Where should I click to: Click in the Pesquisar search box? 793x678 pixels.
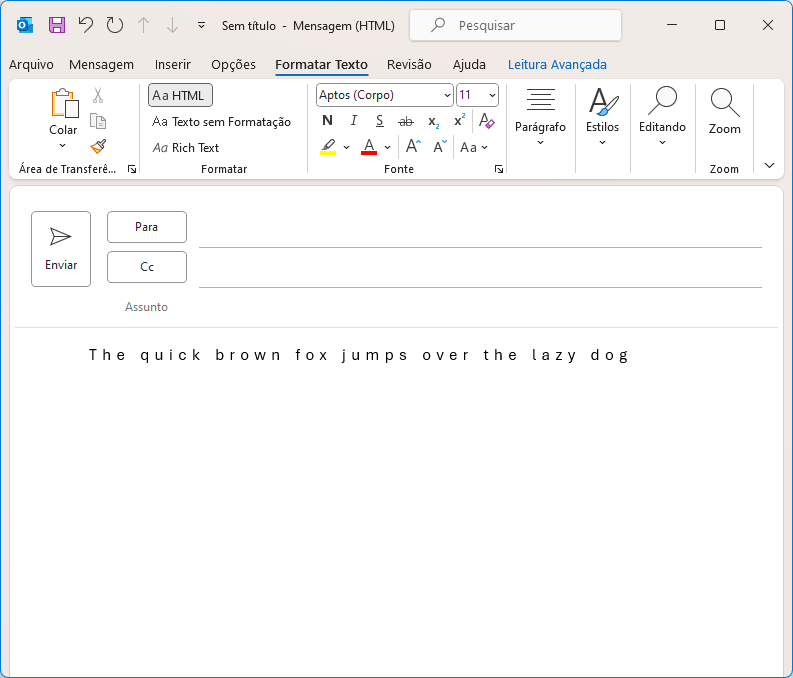[515, 25]
